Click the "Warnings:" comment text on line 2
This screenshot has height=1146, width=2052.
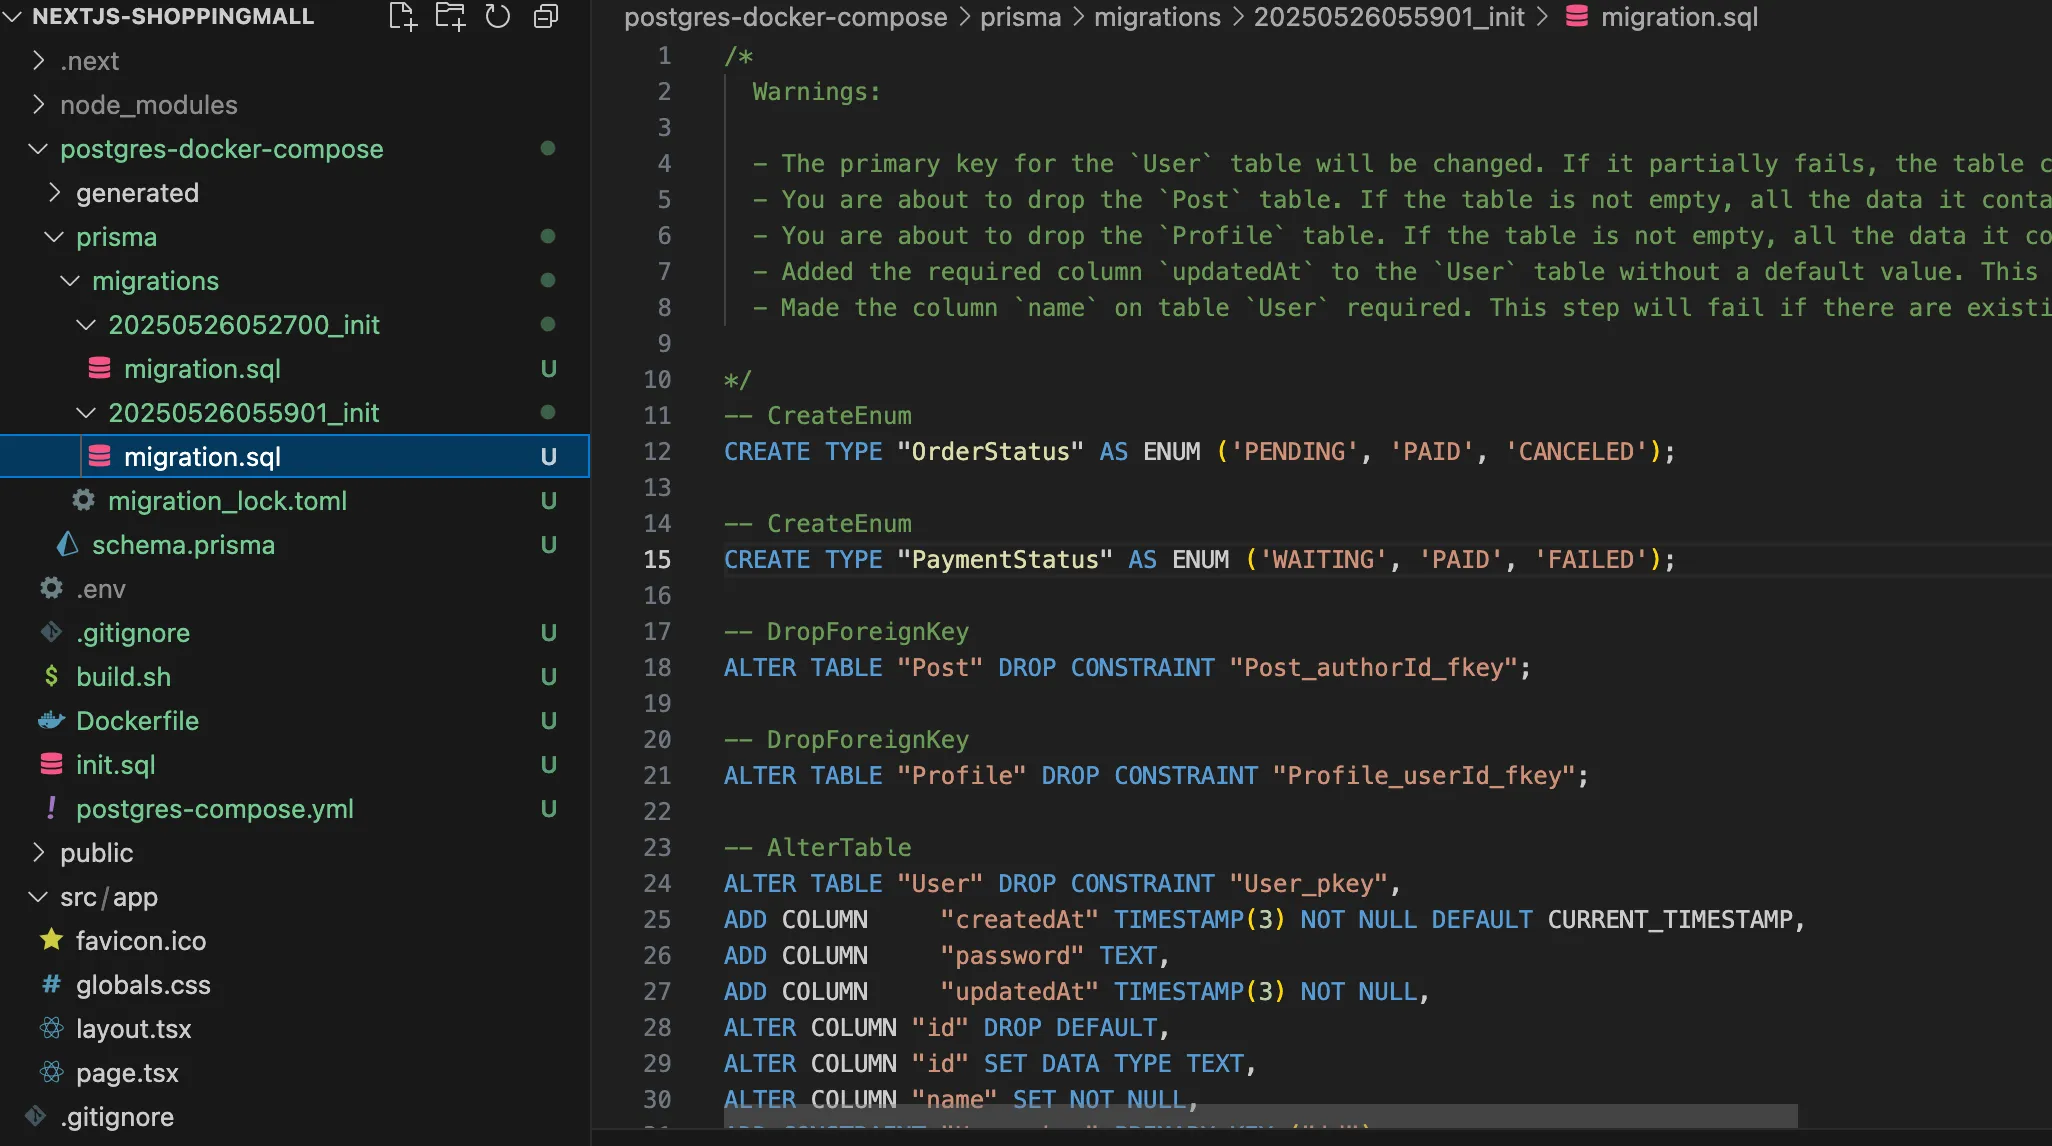click(816, 91)
